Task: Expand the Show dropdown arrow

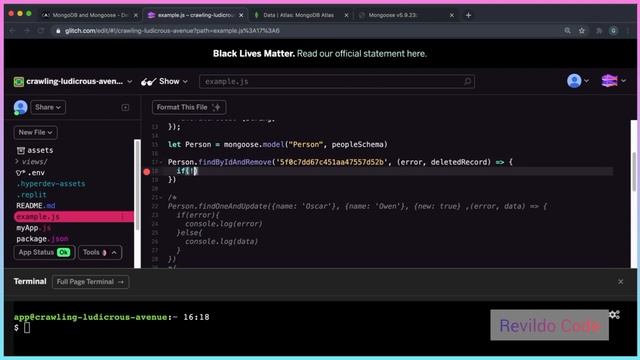Action: (185, 82)
